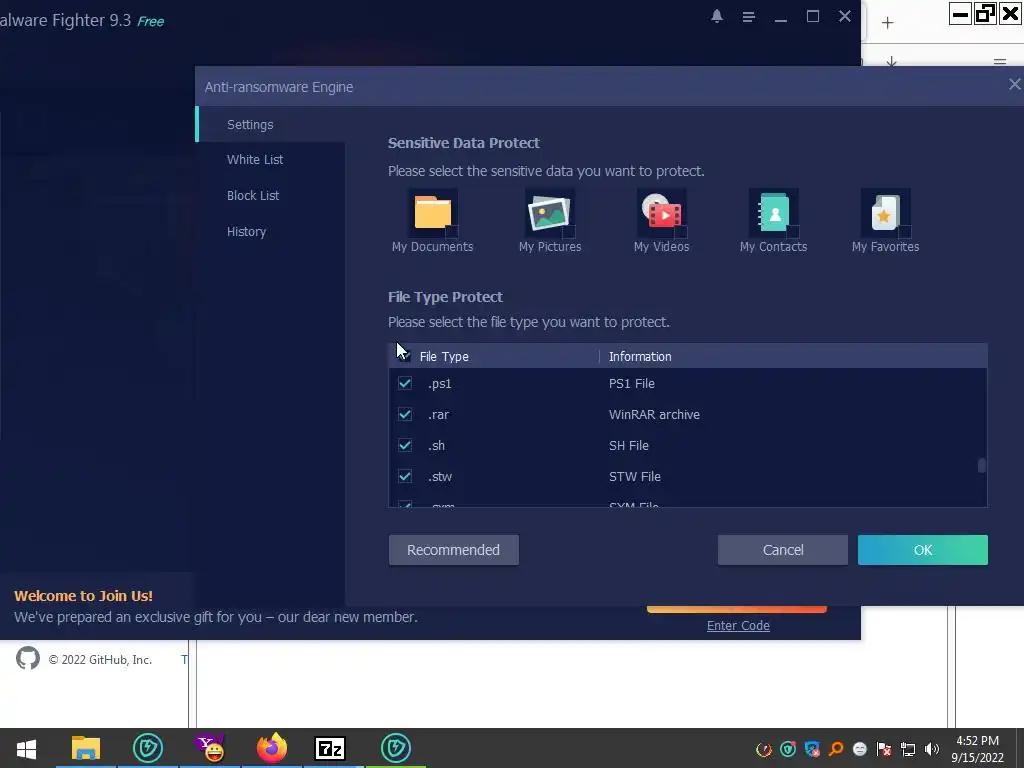The image size is (1024, 768).
Task: Switch to the active Malware Fighter taskbar window
Action: click(x=396, y=748)
